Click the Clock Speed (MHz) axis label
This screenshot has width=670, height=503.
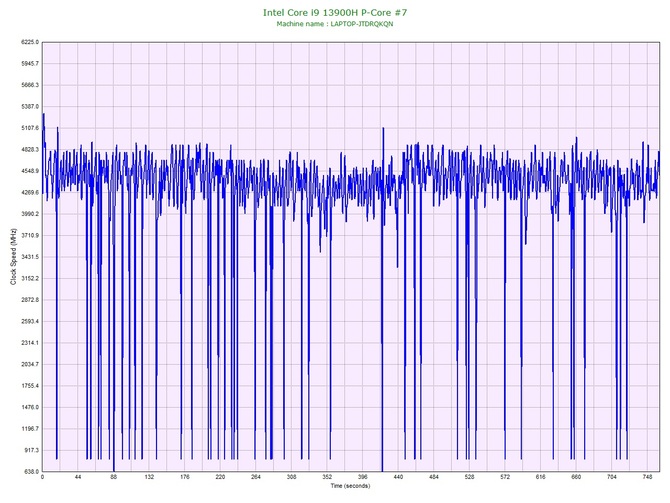click(x=13, y=257)
